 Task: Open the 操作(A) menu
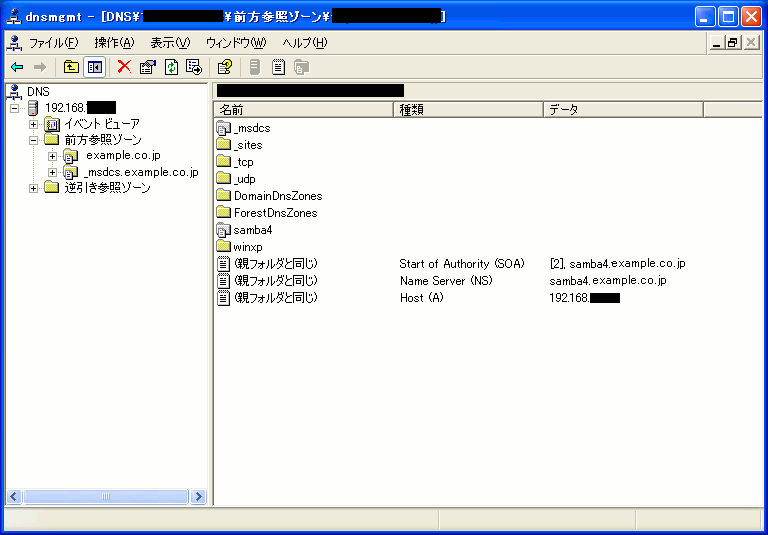114,43
